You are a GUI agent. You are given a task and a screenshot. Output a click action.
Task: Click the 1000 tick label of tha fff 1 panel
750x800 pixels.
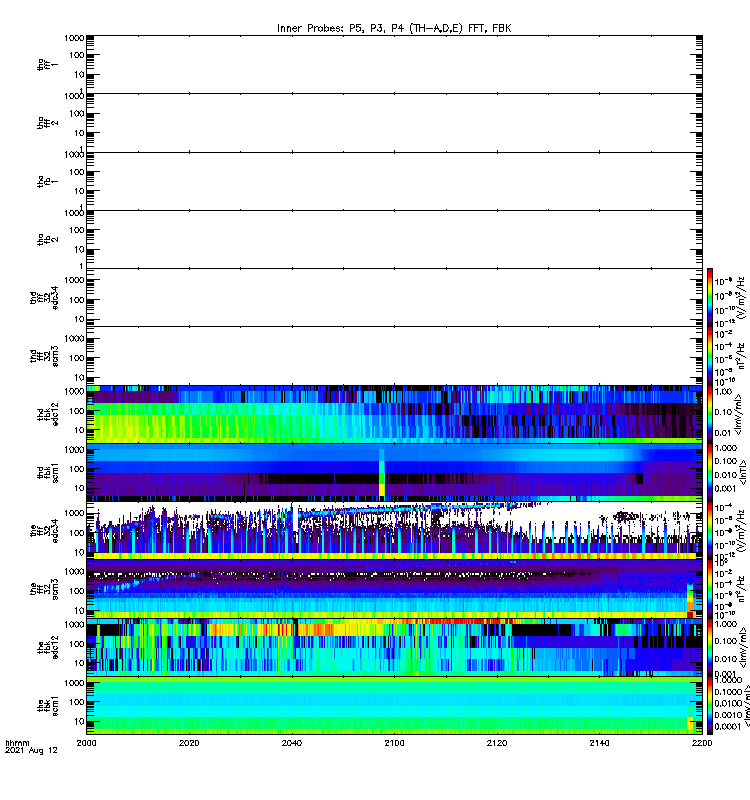pyautogui.click(x=74, y=38)
